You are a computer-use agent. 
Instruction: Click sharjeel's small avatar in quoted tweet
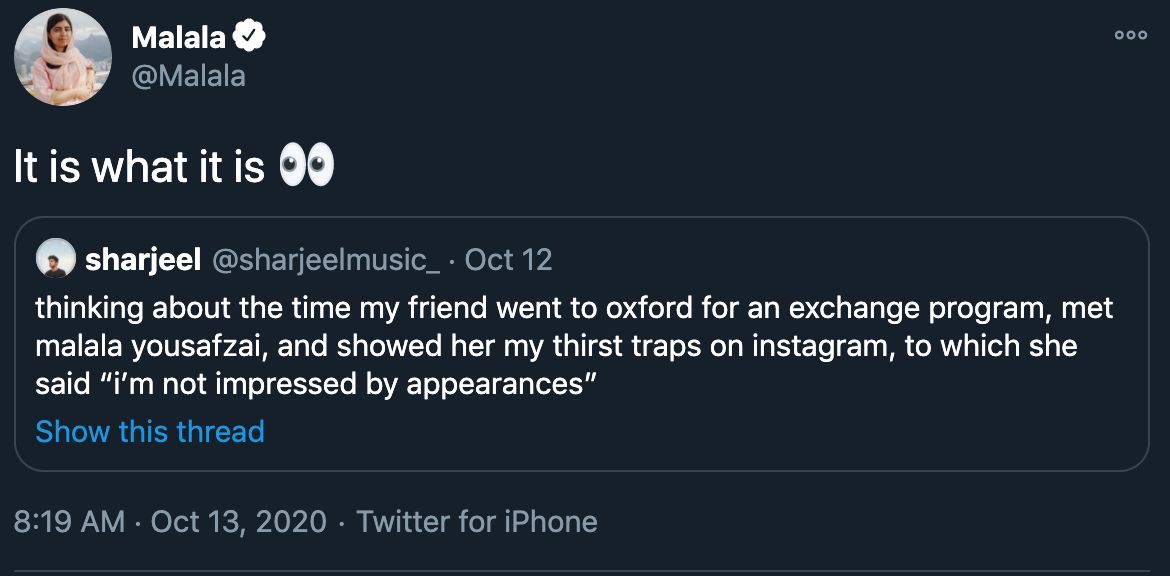(54, 260)
